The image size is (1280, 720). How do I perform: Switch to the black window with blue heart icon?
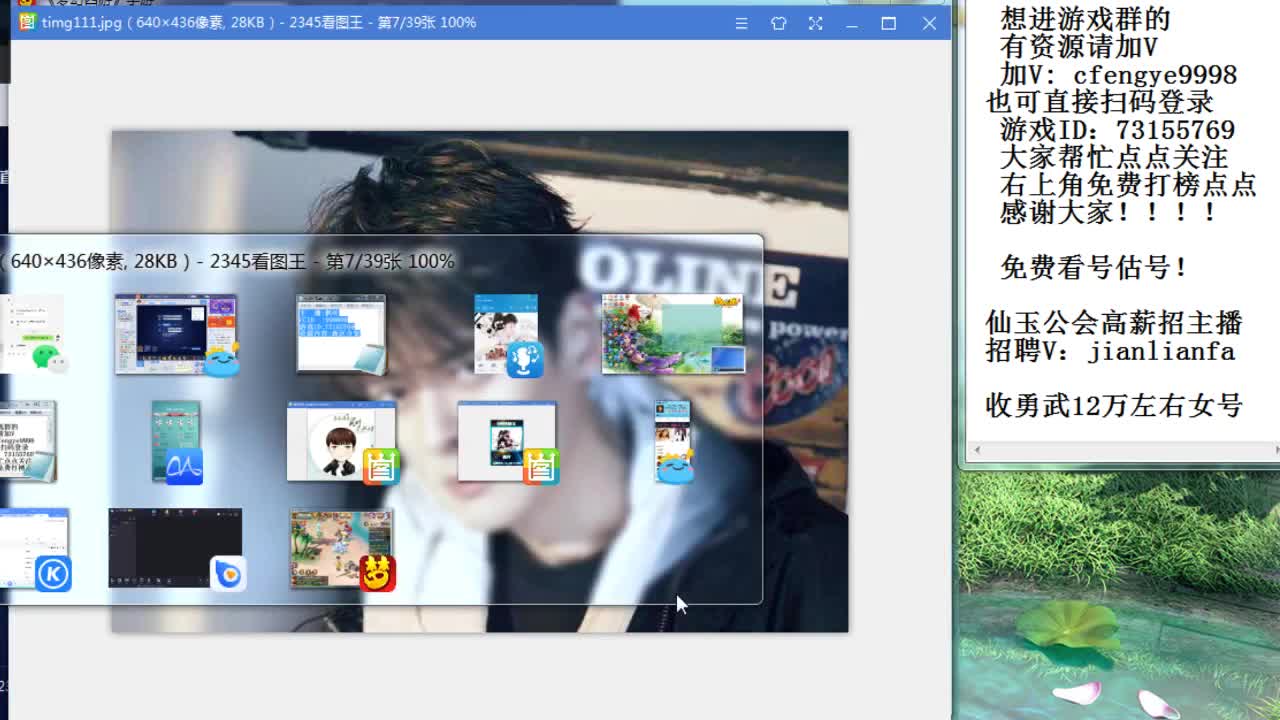pyautogui.click(x=176, y=549)
